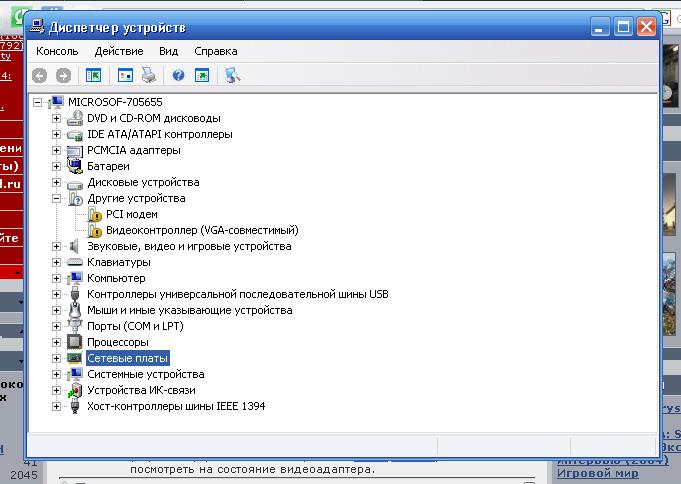Select the Компьютер label
The width and height of the screenshot is (681, 484).
pyautogui.click(x=116, y=278)
